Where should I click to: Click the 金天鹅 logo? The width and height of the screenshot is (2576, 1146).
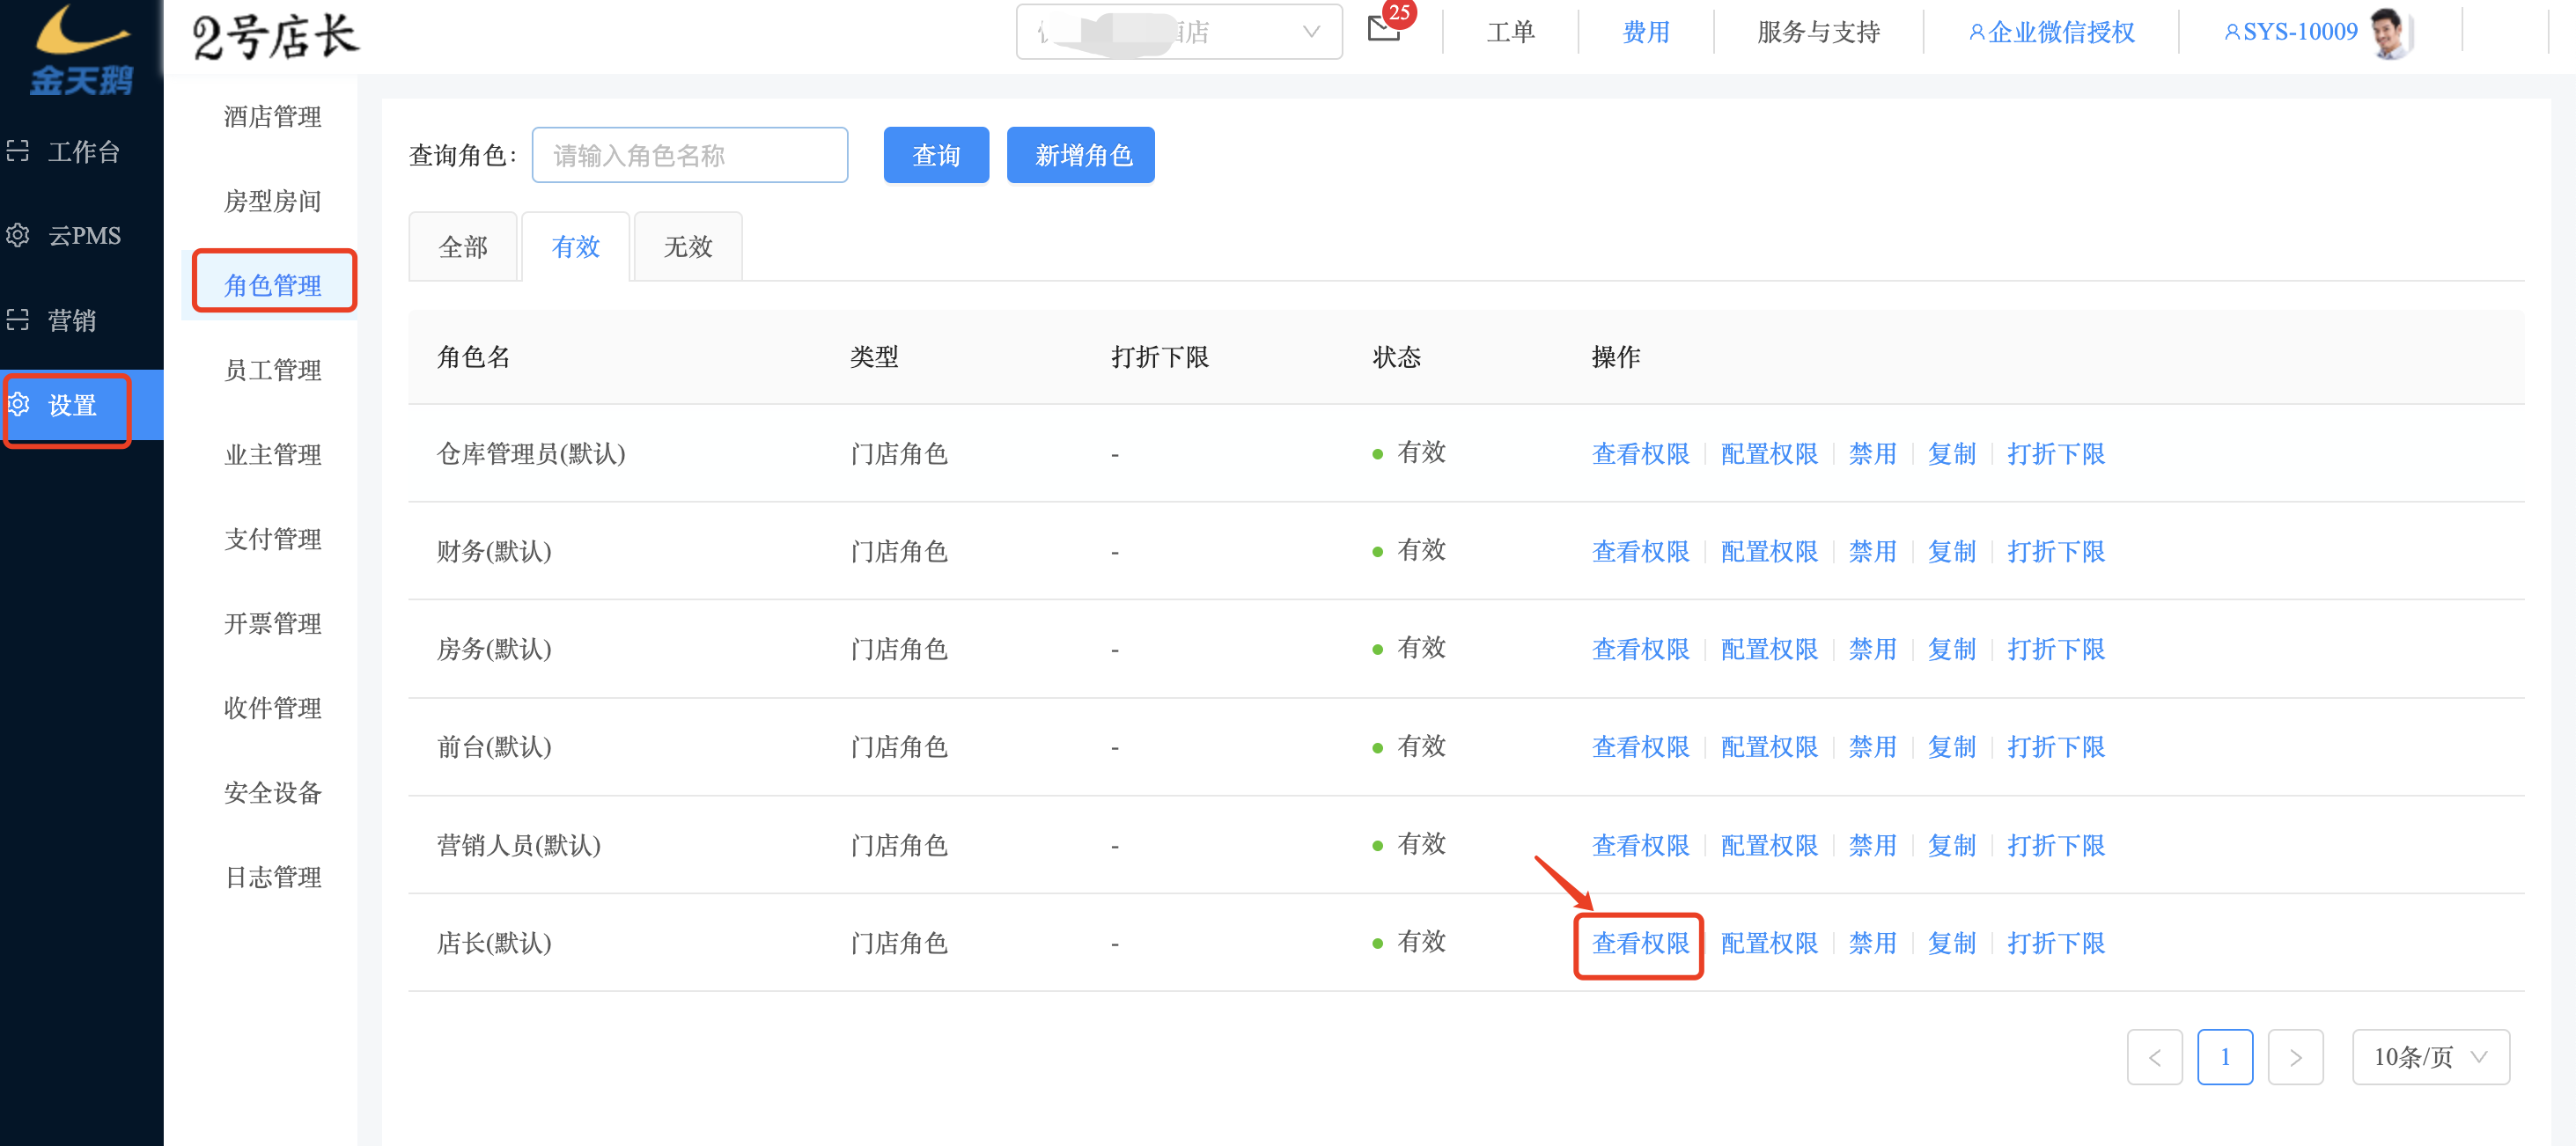click(x=81, y=50)
